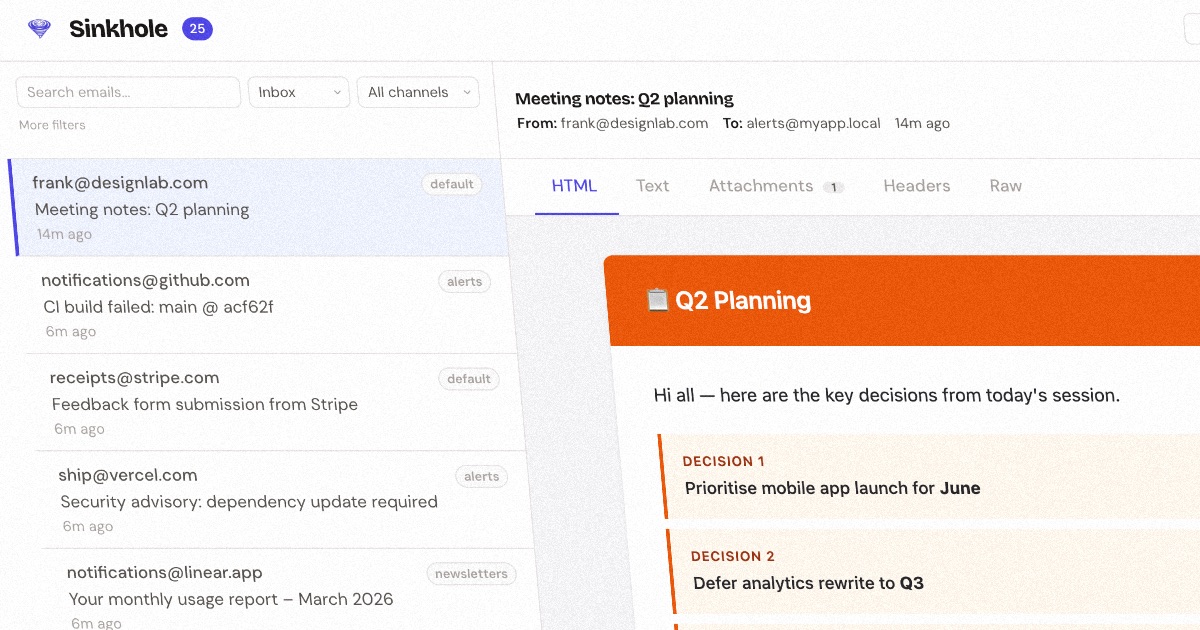Open the Inbox folder dropdown
The image size is (1200, 630).
(299, 92)
